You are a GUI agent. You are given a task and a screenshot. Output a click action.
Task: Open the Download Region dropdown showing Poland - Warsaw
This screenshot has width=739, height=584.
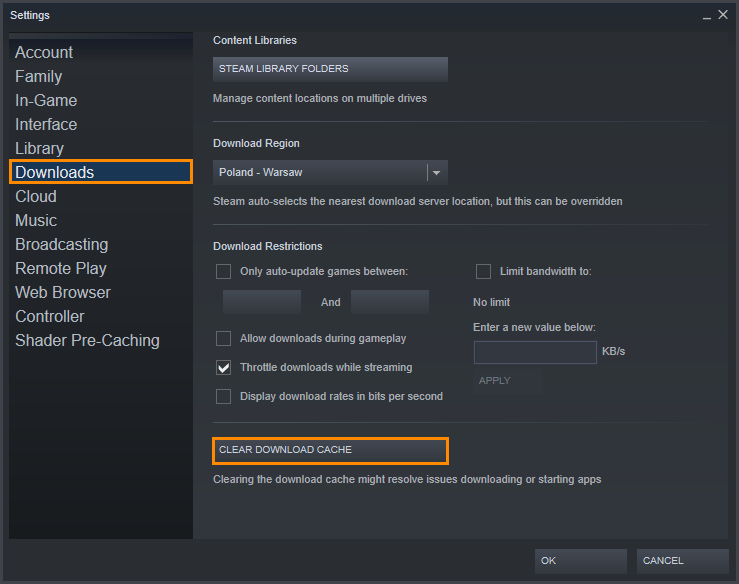pyautogui.click(x=330, y=173)
